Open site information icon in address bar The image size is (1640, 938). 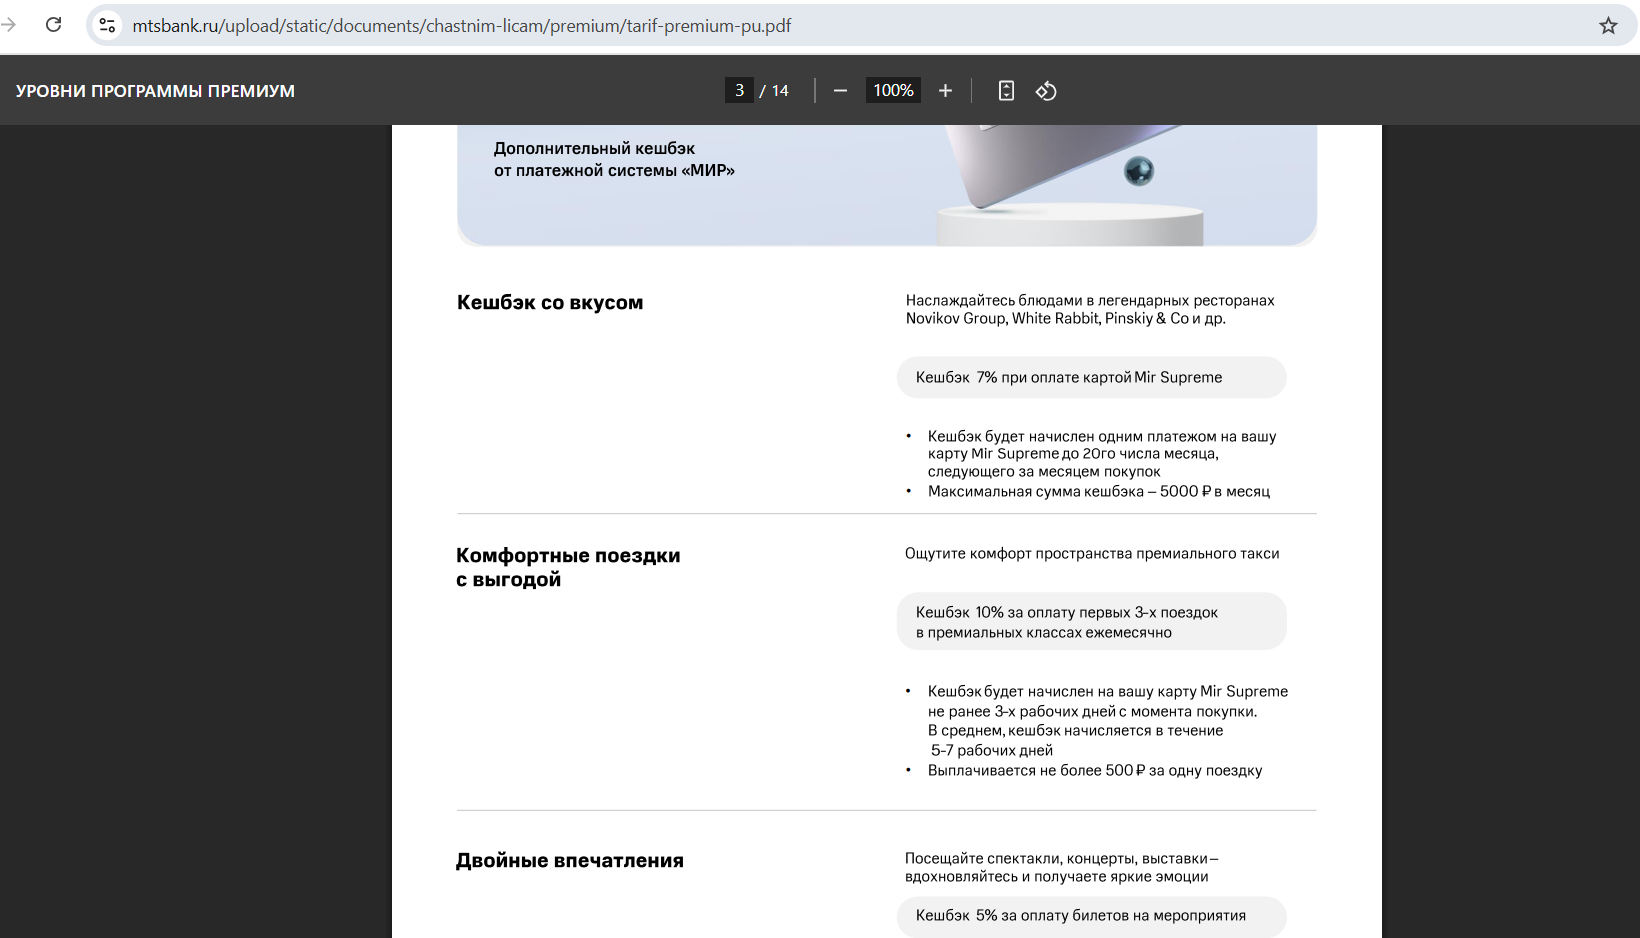pos(108,26)
